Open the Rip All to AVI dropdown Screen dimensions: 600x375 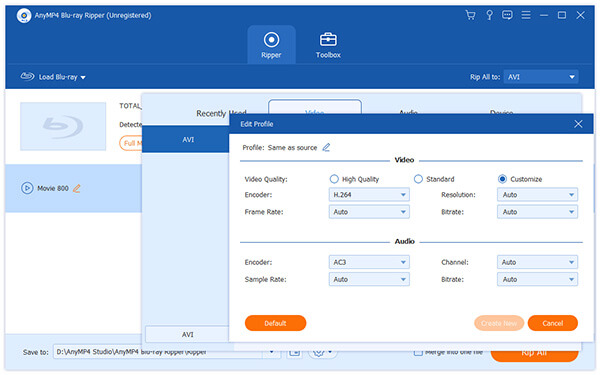(541, 77)
